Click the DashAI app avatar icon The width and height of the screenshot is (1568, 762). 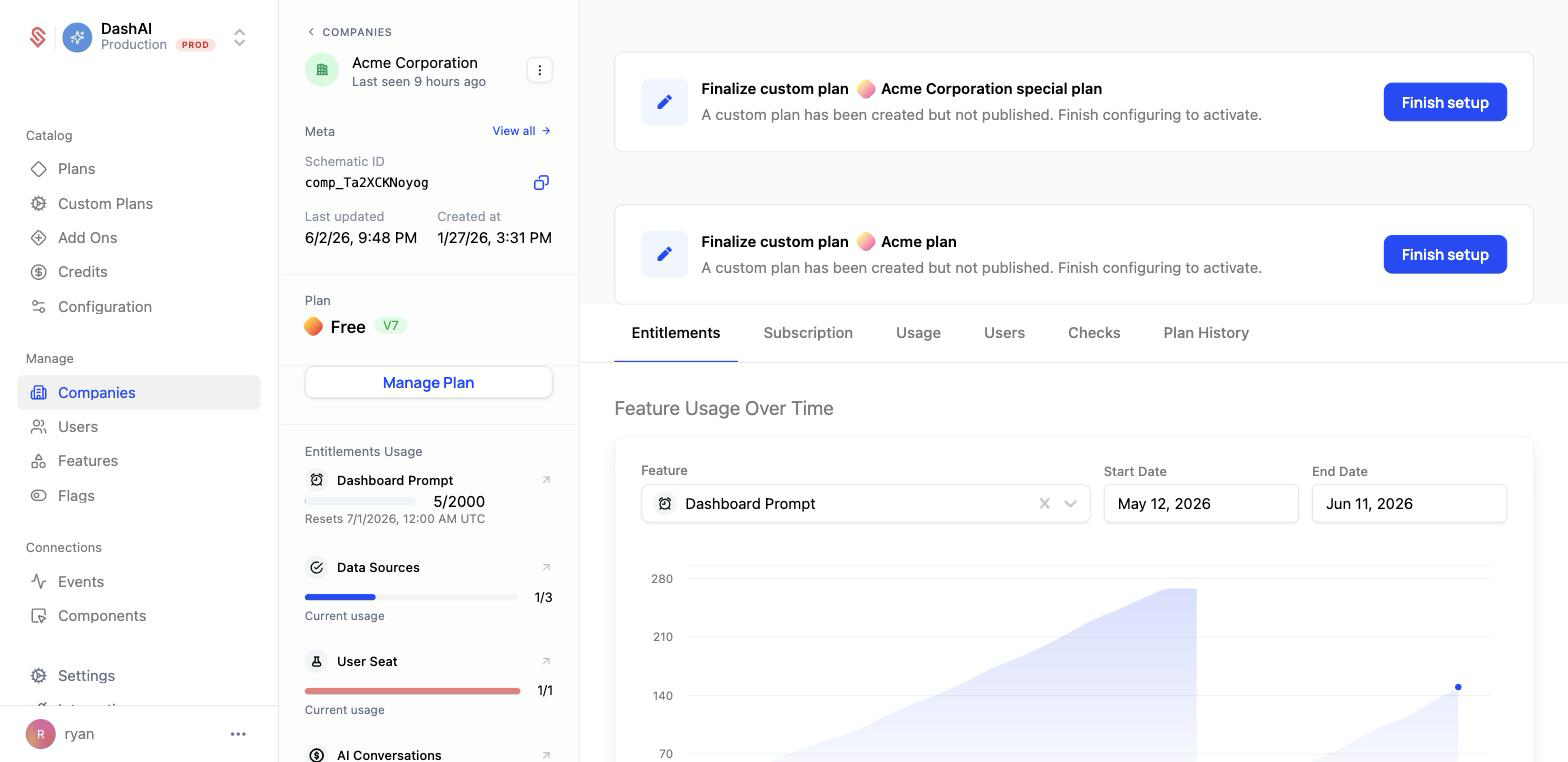point(77,37)
